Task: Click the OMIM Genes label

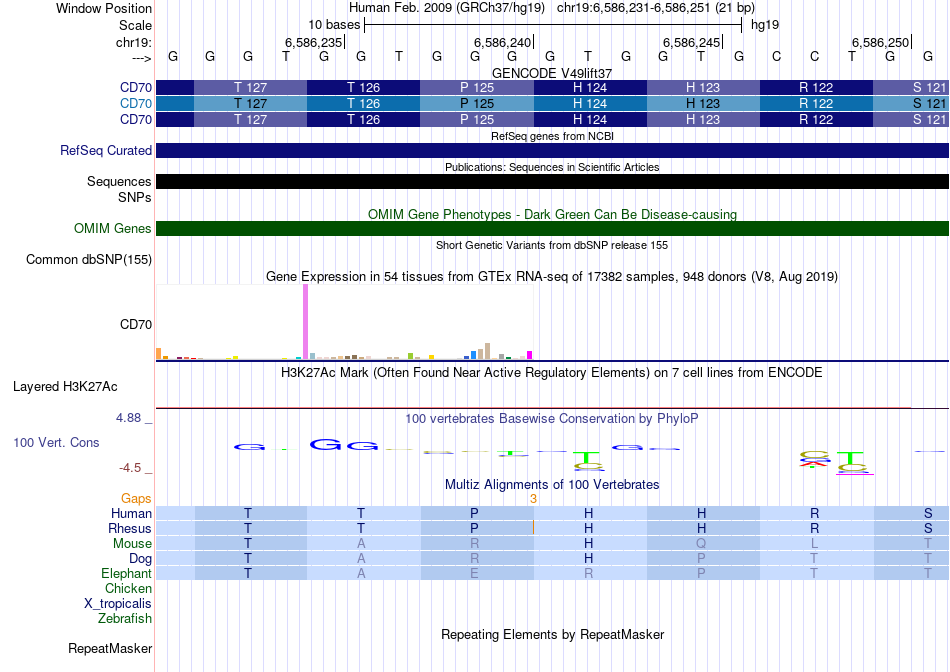Action: [112, 228]
